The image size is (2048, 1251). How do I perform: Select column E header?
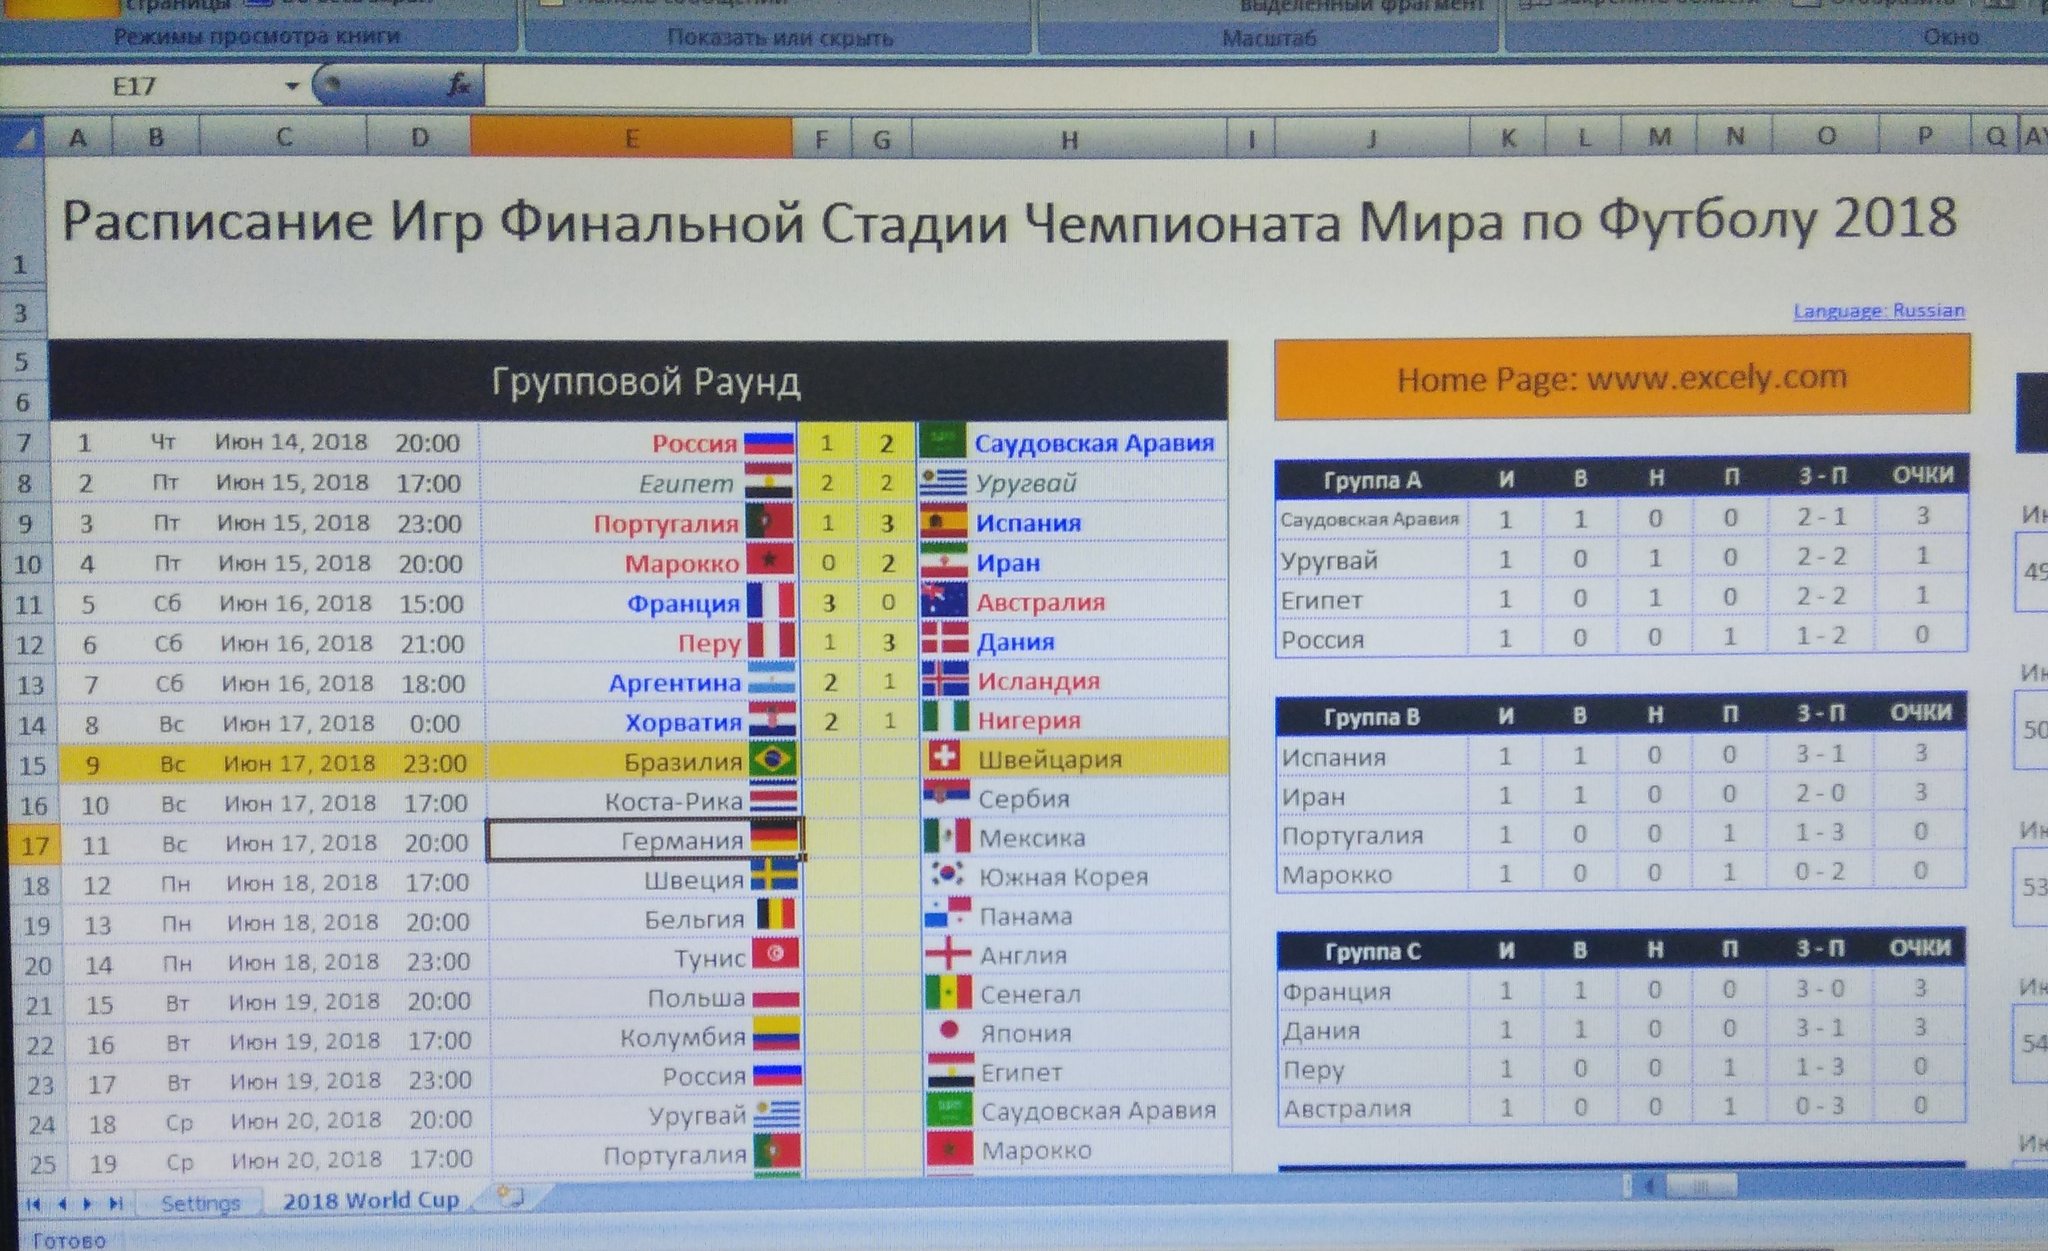point(631,138)
